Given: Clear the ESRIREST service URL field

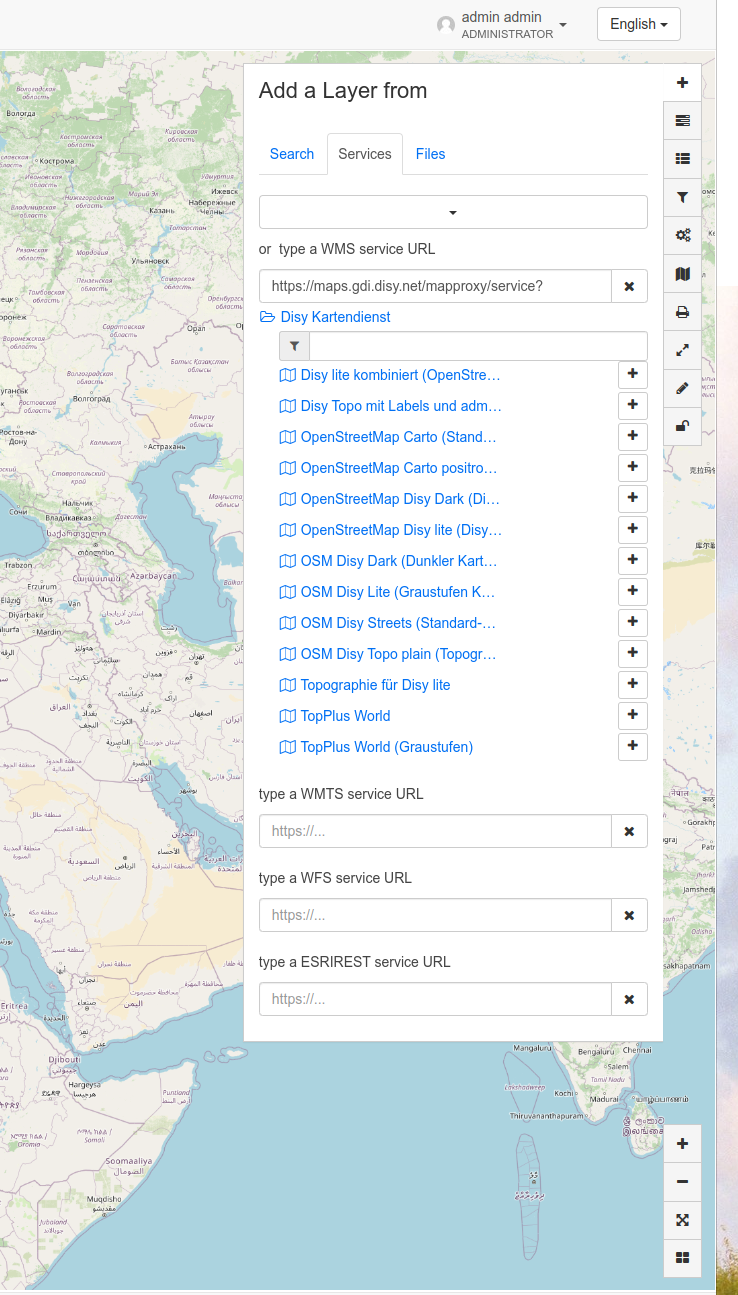Looking at the screenshot, I should pos(629,999).
